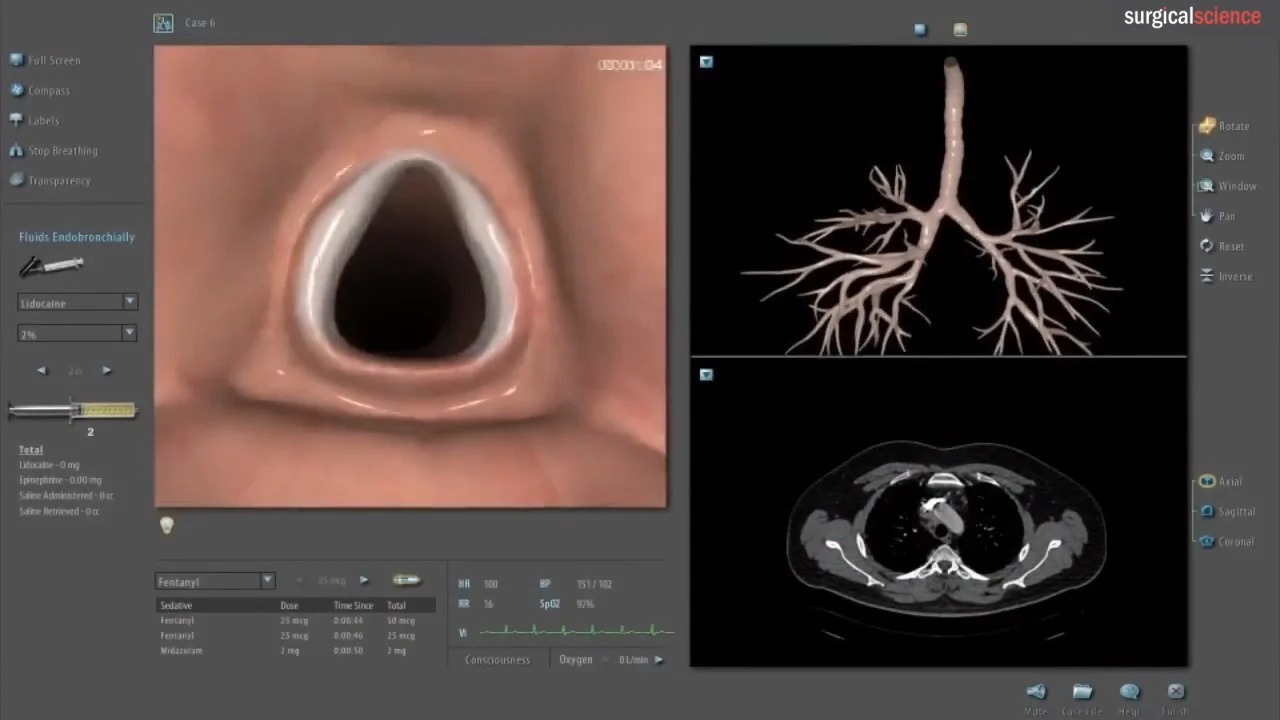This screenshot has width=1280, height=720.
Task: Click the Inverse view icon
Action: 1207,276
